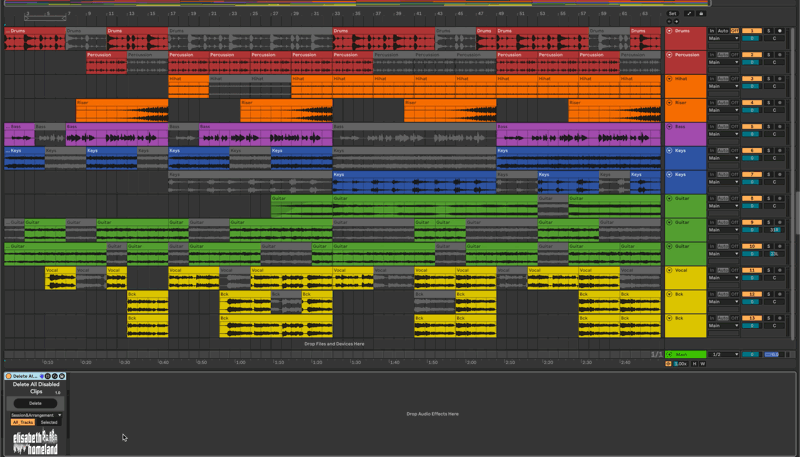Set Drums monitoring to Auto
Viewport: 800px width, 457px height.
coord(723,31)
